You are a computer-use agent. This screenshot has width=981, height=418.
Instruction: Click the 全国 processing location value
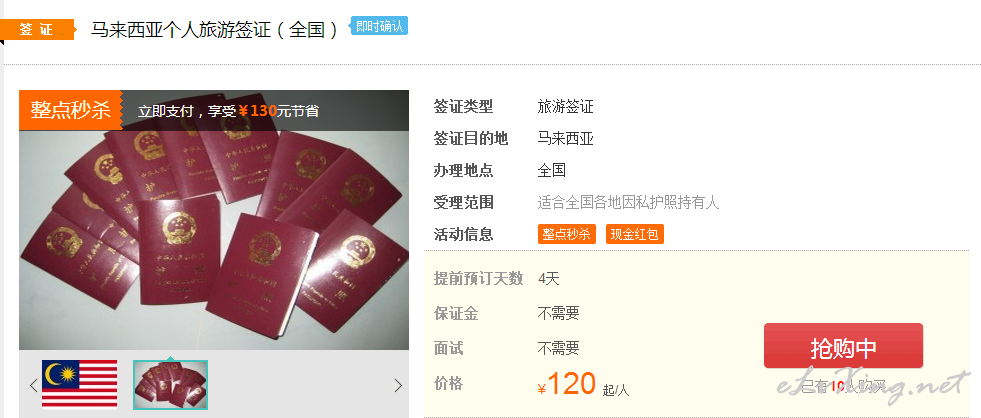[x=551, y=170]
